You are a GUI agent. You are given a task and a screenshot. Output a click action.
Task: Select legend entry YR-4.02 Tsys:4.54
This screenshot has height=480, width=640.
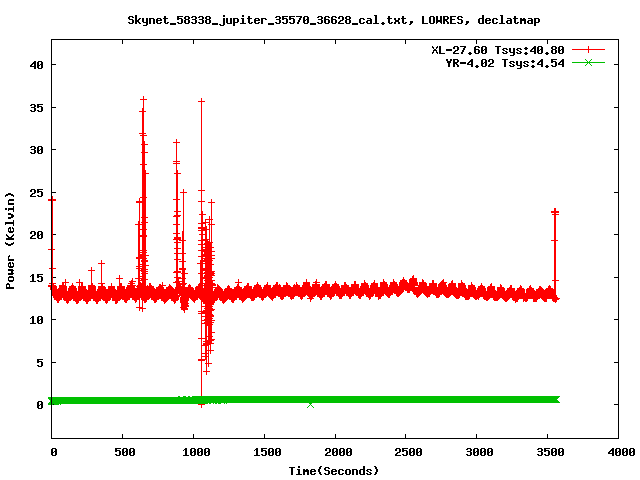pyautogui.click(x=504, y=63)
